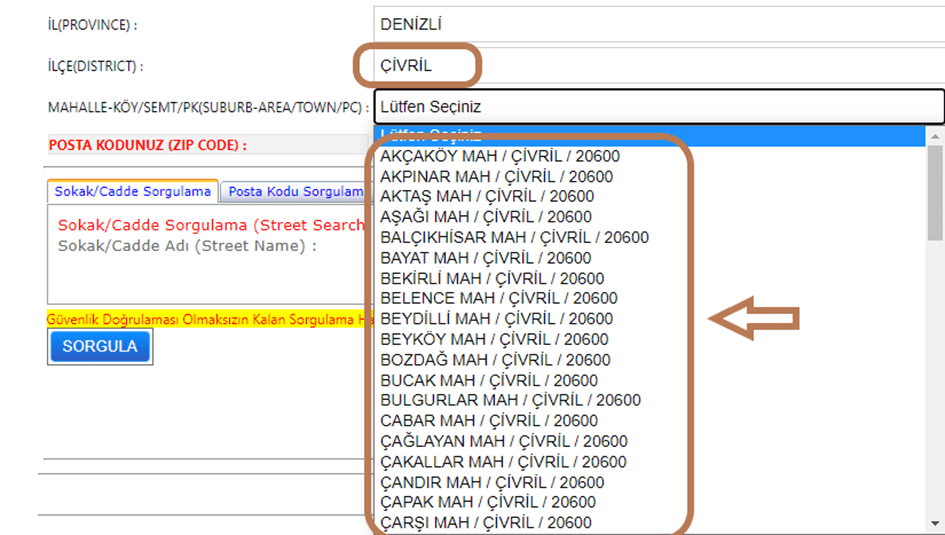This screenshot has width=945, height=535.
Task: Select ÇAĞLAYAN MAH from the list
Action: coord(504,441)
